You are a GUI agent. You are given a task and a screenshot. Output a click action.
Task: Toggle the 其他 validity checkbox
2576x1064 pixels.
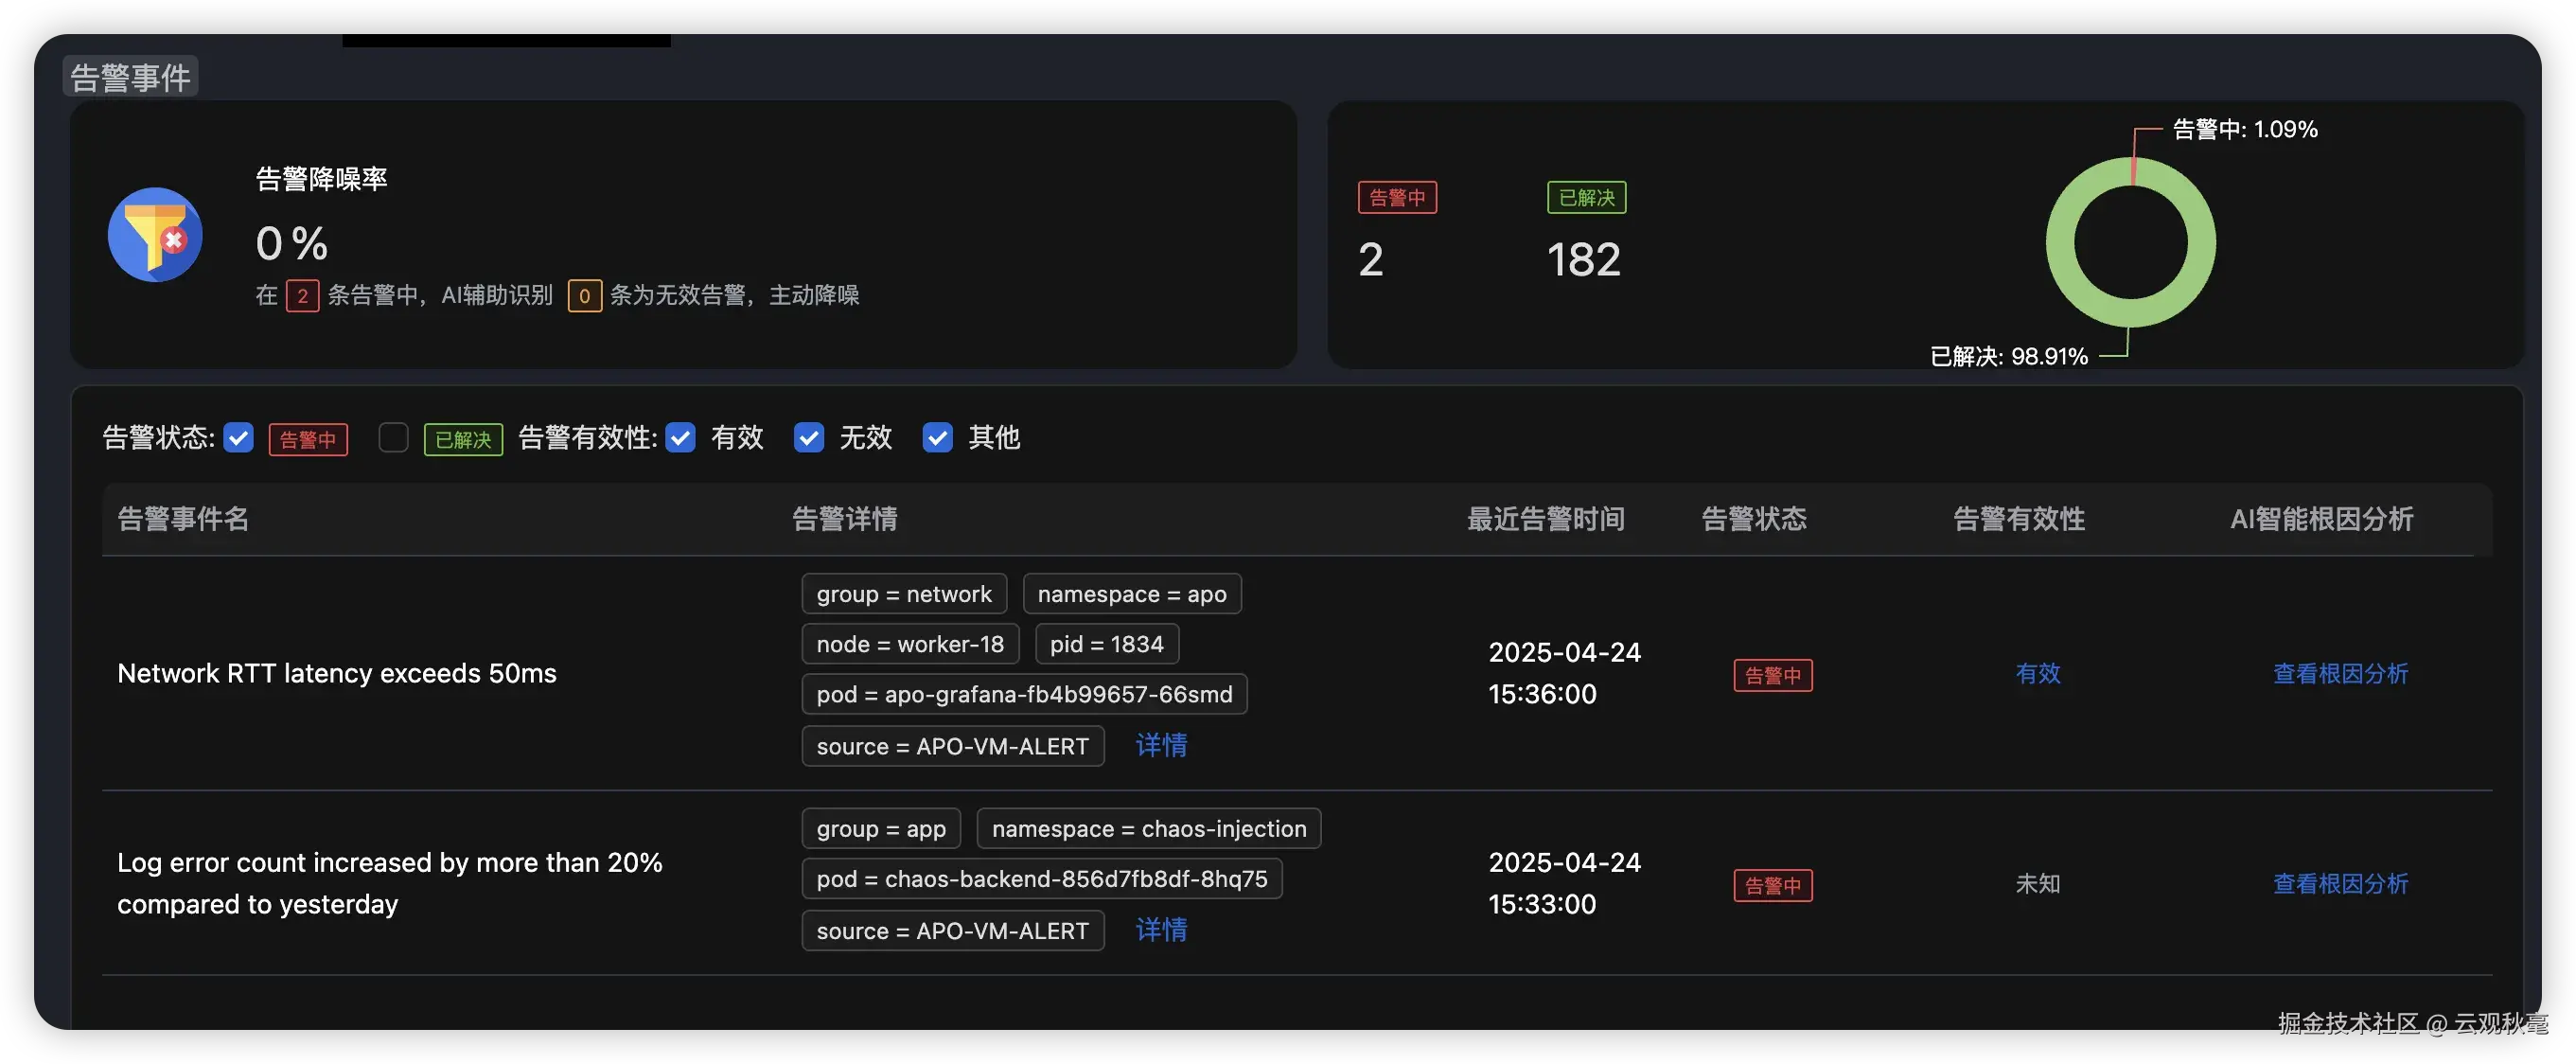click(937, 438)
